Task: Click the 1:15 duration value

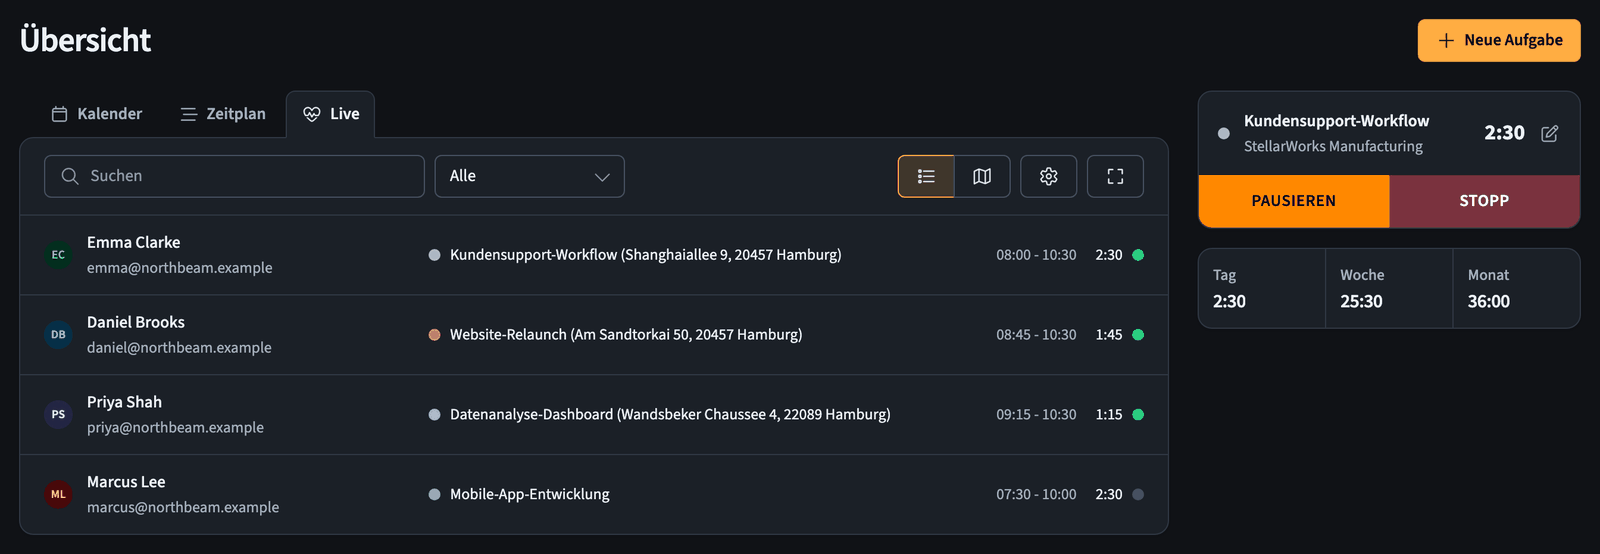Action: pos(1109,414)
